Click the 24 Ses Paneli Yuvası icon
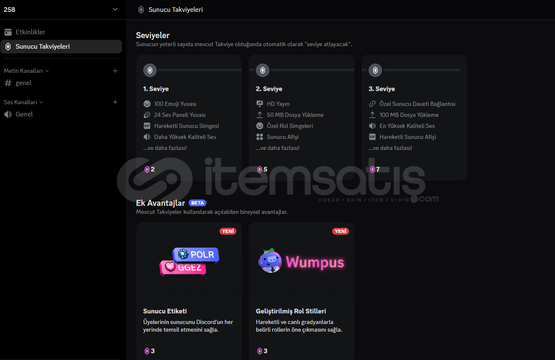This screenshot has height=360, width=555. tap(147, 115)
